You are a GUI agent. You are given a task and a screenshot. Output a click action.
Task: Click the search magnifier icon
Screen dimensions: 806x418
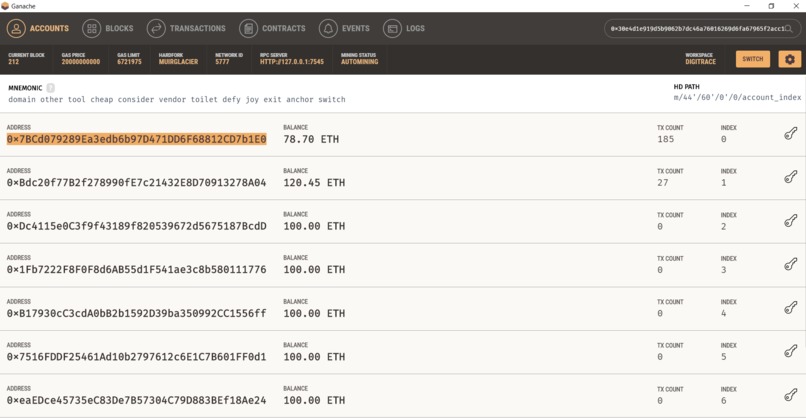click(789, 29)
